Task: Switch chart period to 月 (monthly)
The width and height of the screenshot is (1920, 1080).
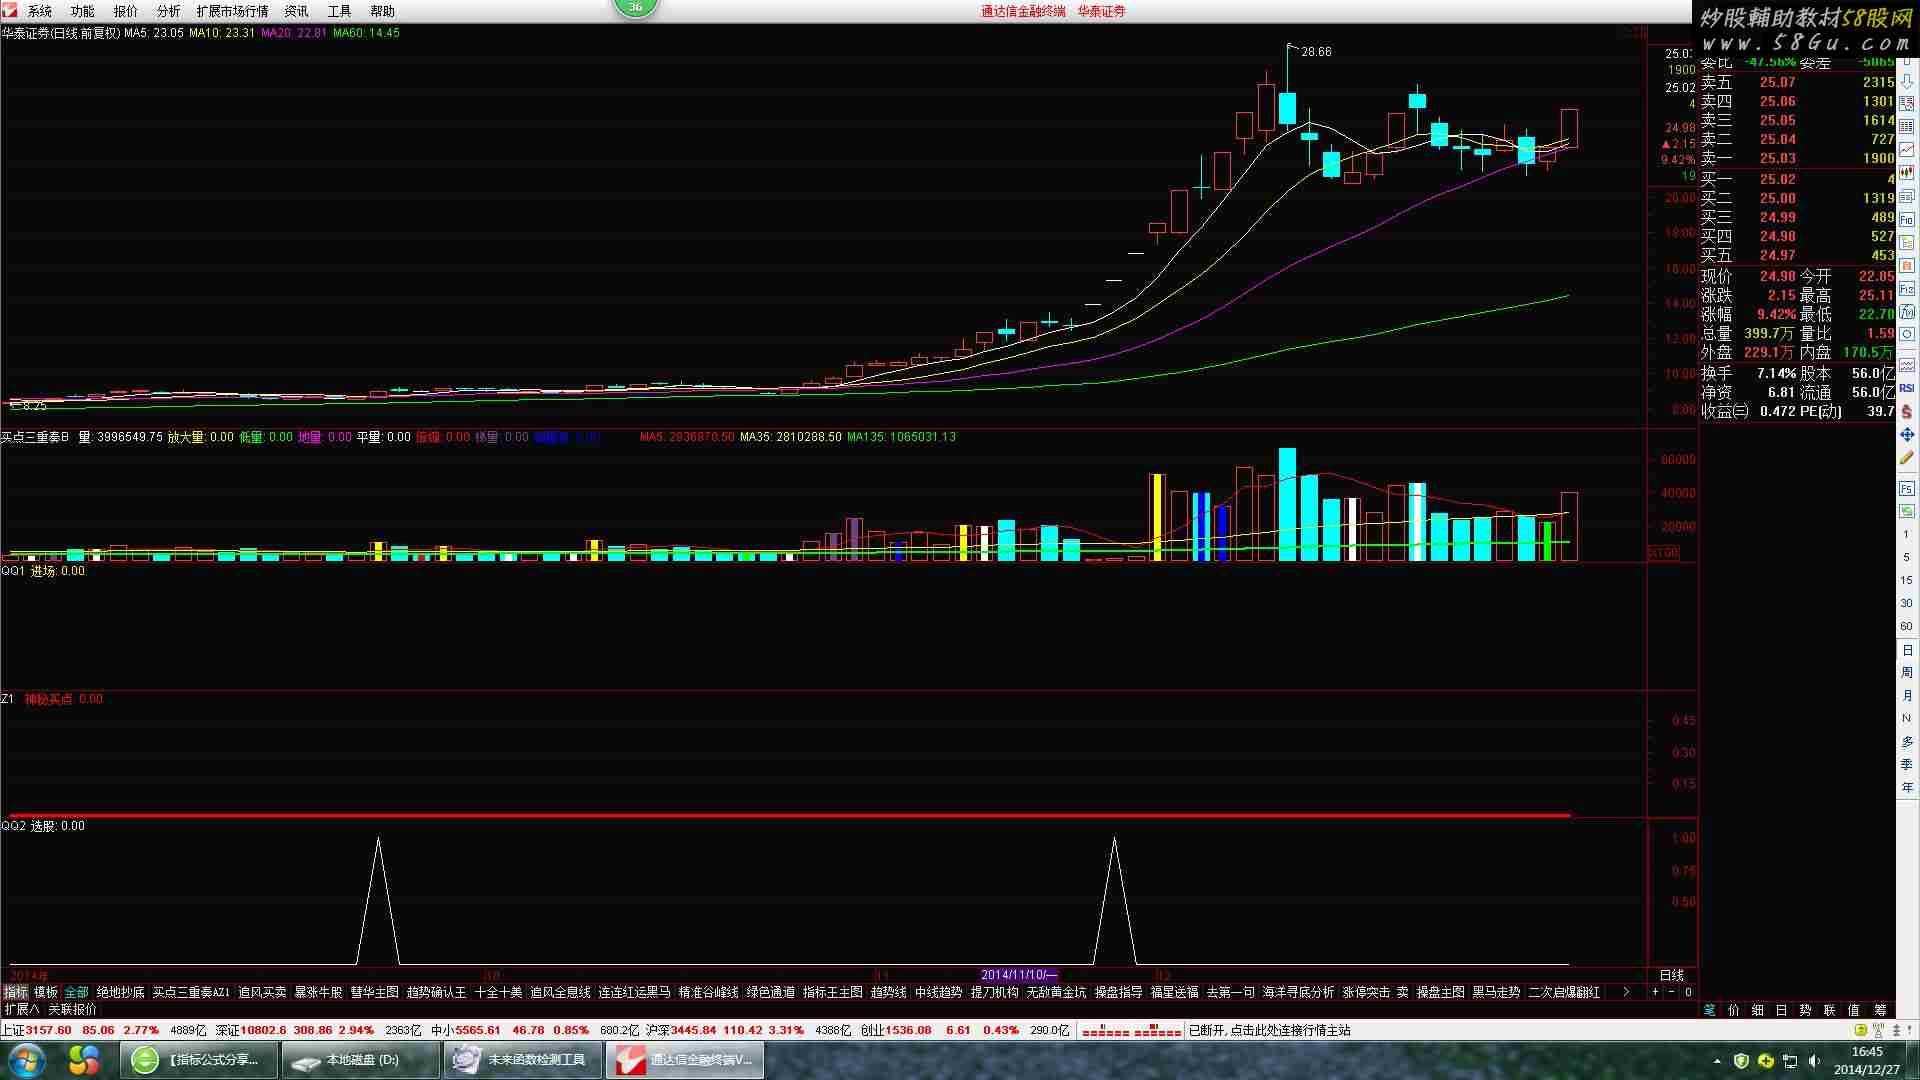Action: click(x=1906, y=695)
